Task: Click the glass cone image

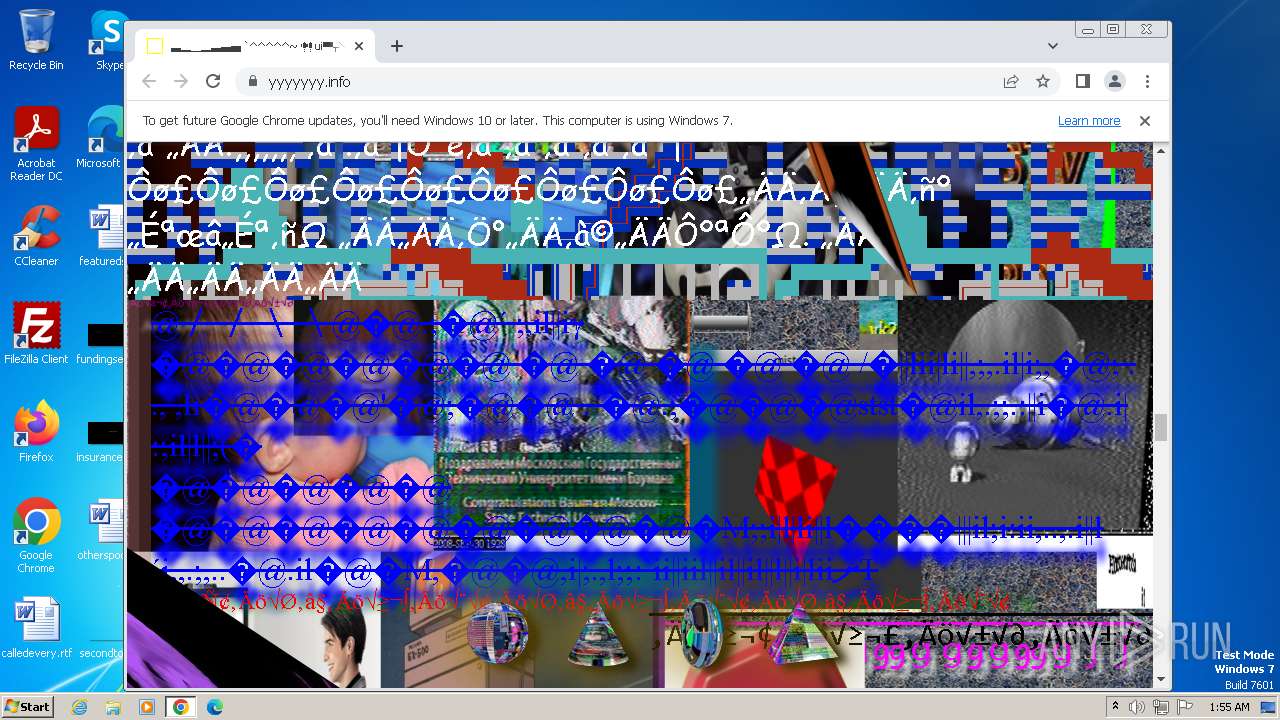Action: [x=598, y=635]
